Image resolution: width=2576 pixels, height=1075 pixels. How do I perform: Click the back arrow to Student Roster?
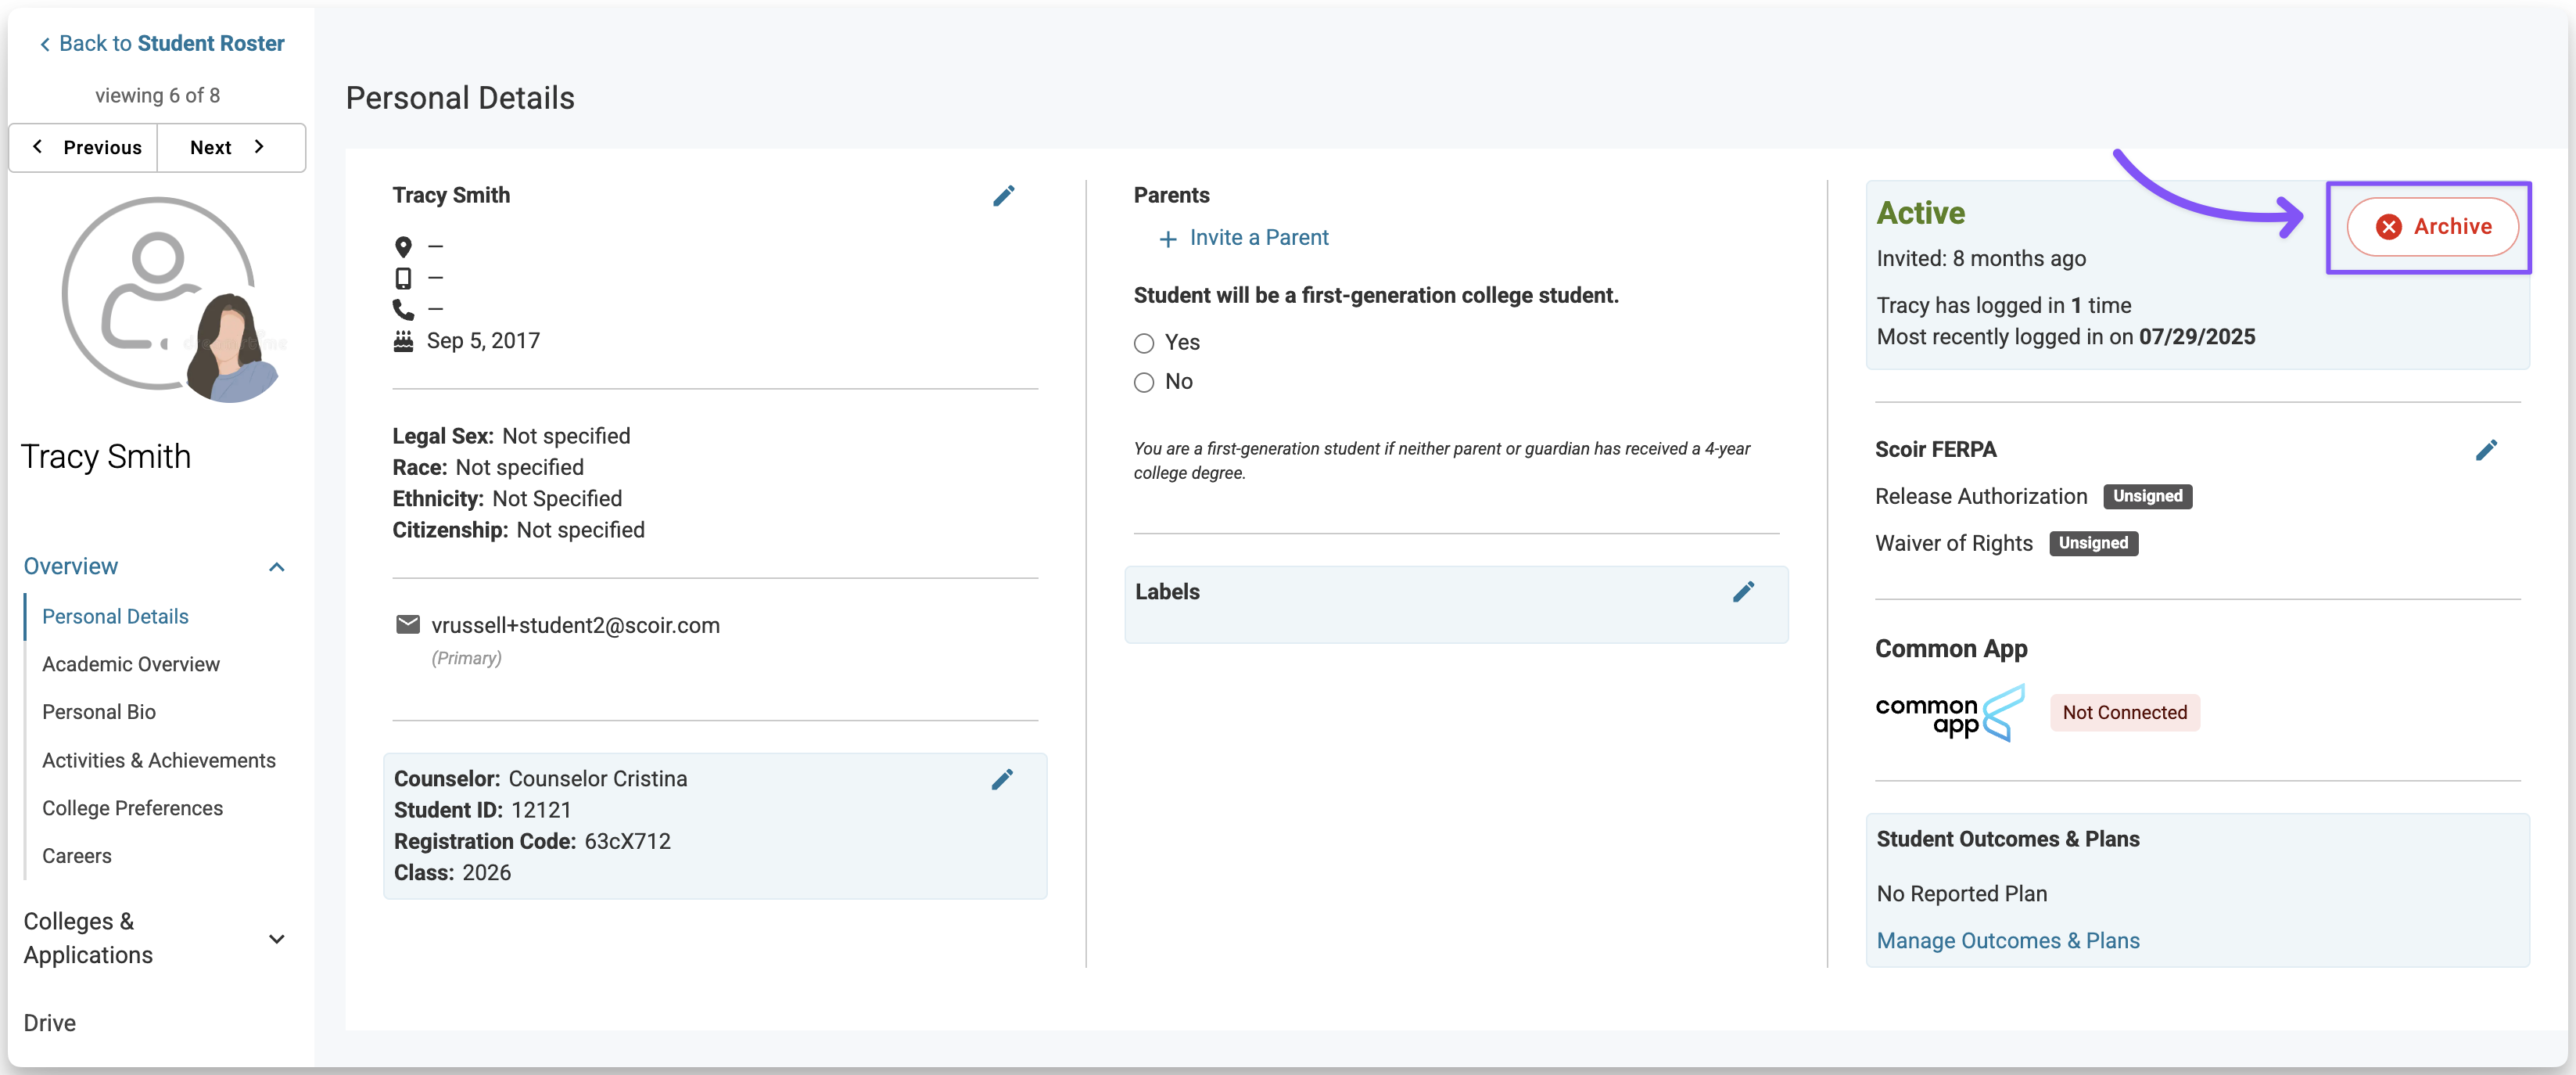tap(44, 44)
